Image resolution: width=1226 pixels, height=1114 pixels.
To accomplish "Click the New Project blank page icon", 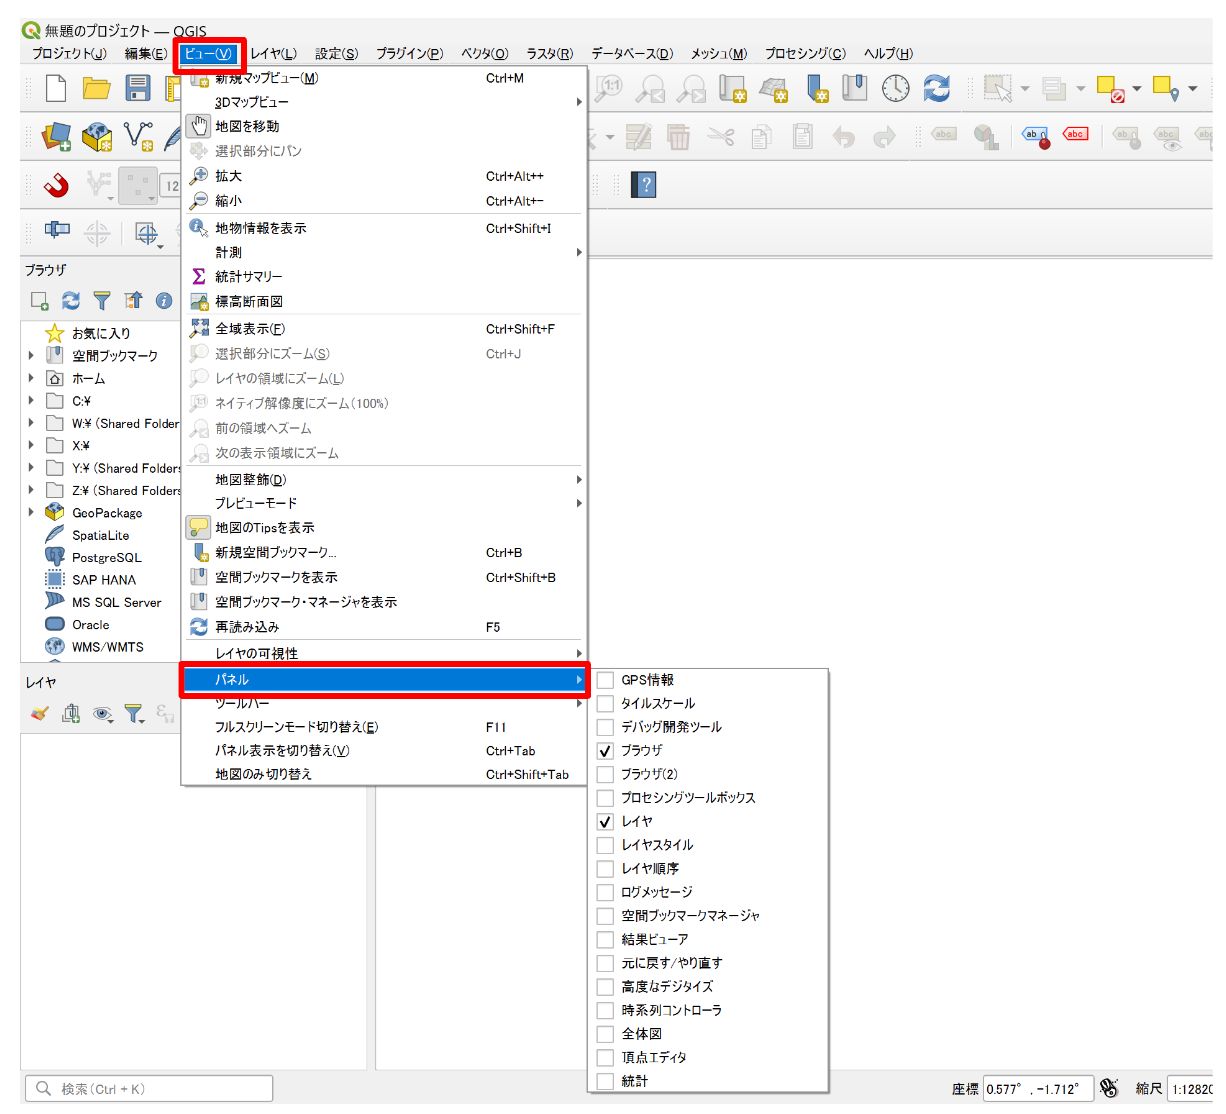I will pos(56,88).
